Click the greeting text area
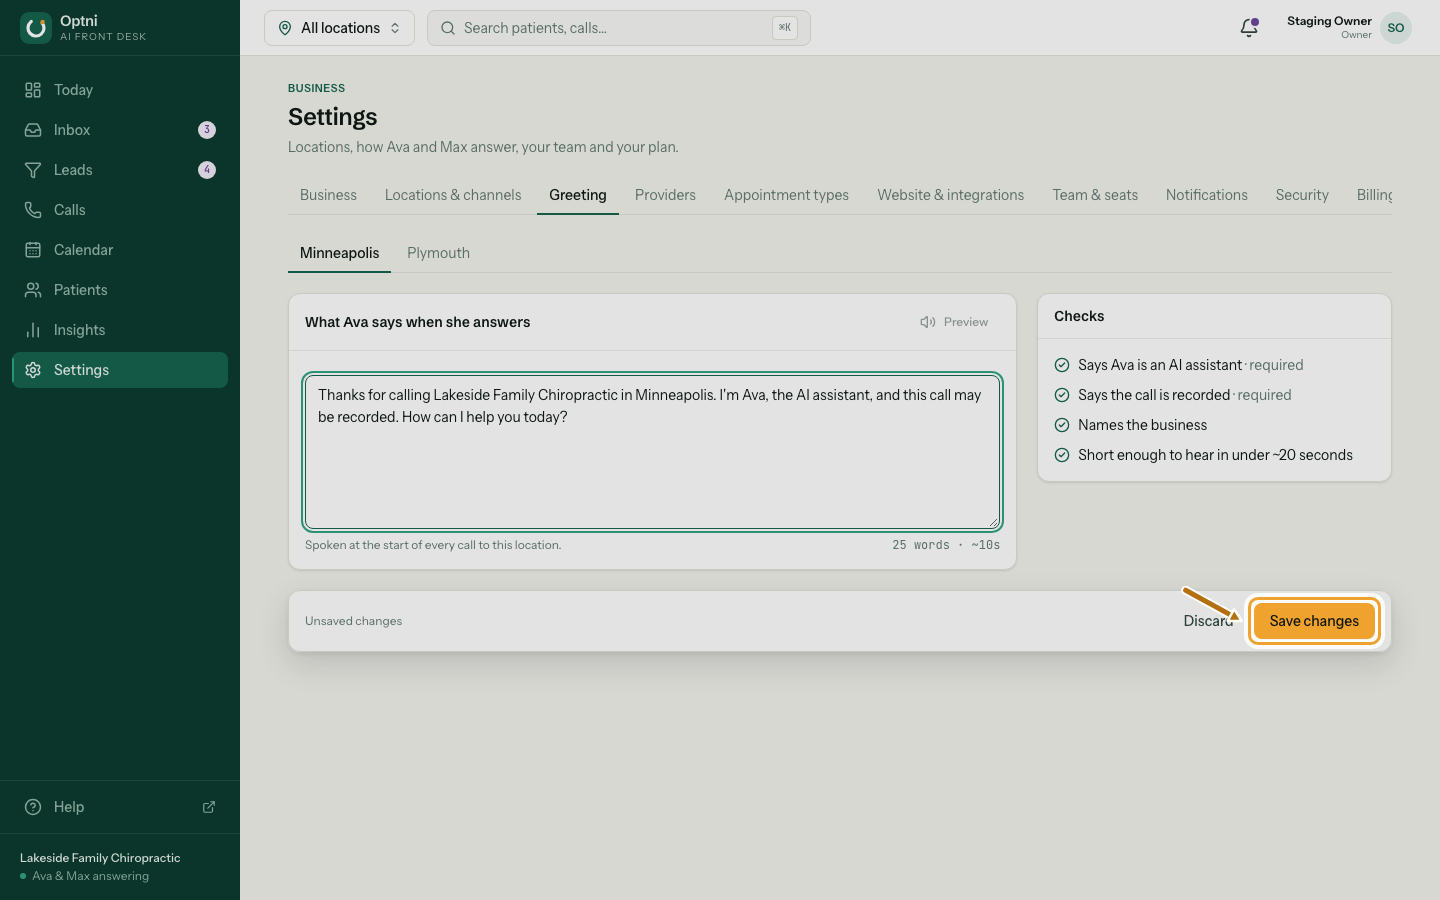This screenshot has width=1440, height=900. (x=653, y=452)
